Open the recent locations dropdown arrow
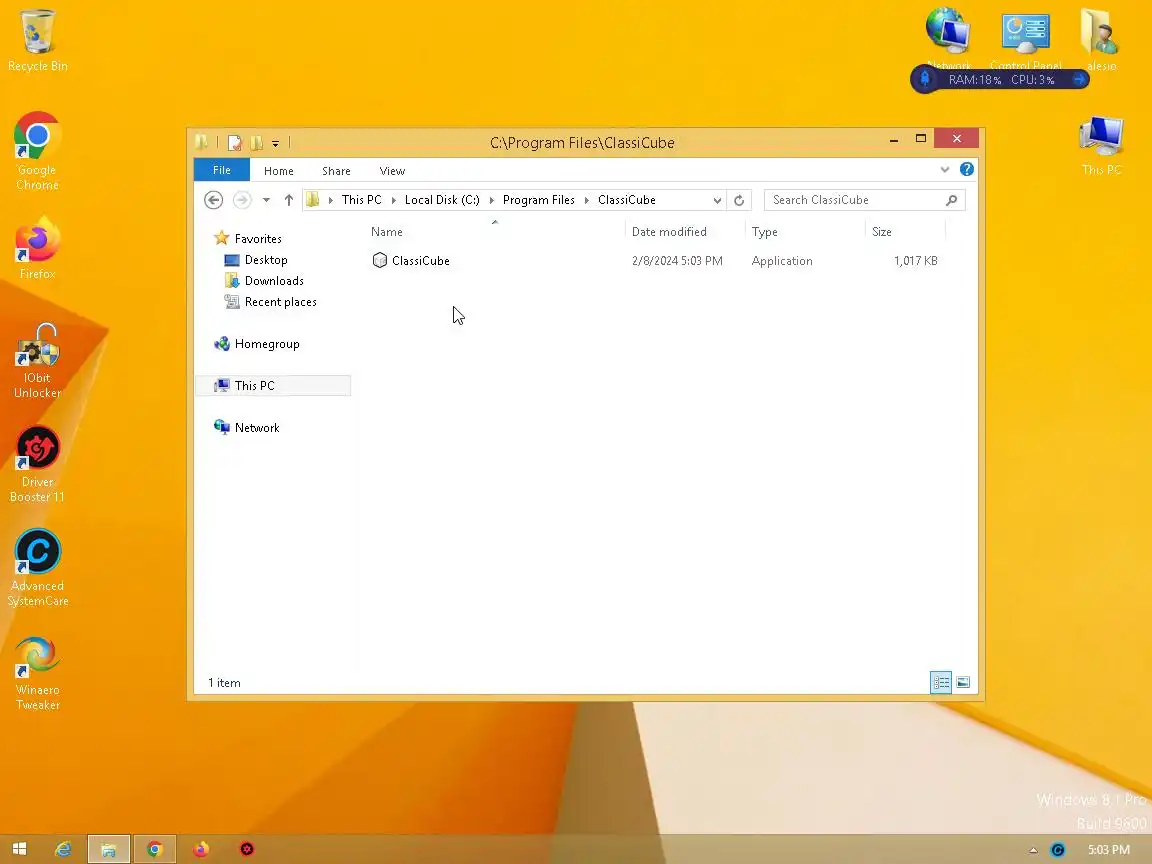This screenshot has height=864, width=1152. tap(266, 200)
